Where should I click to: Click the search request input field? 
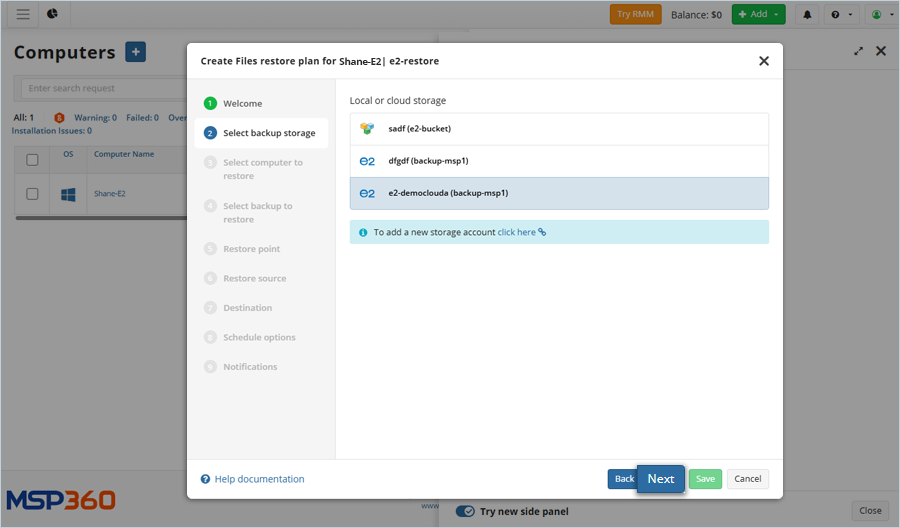100,88
